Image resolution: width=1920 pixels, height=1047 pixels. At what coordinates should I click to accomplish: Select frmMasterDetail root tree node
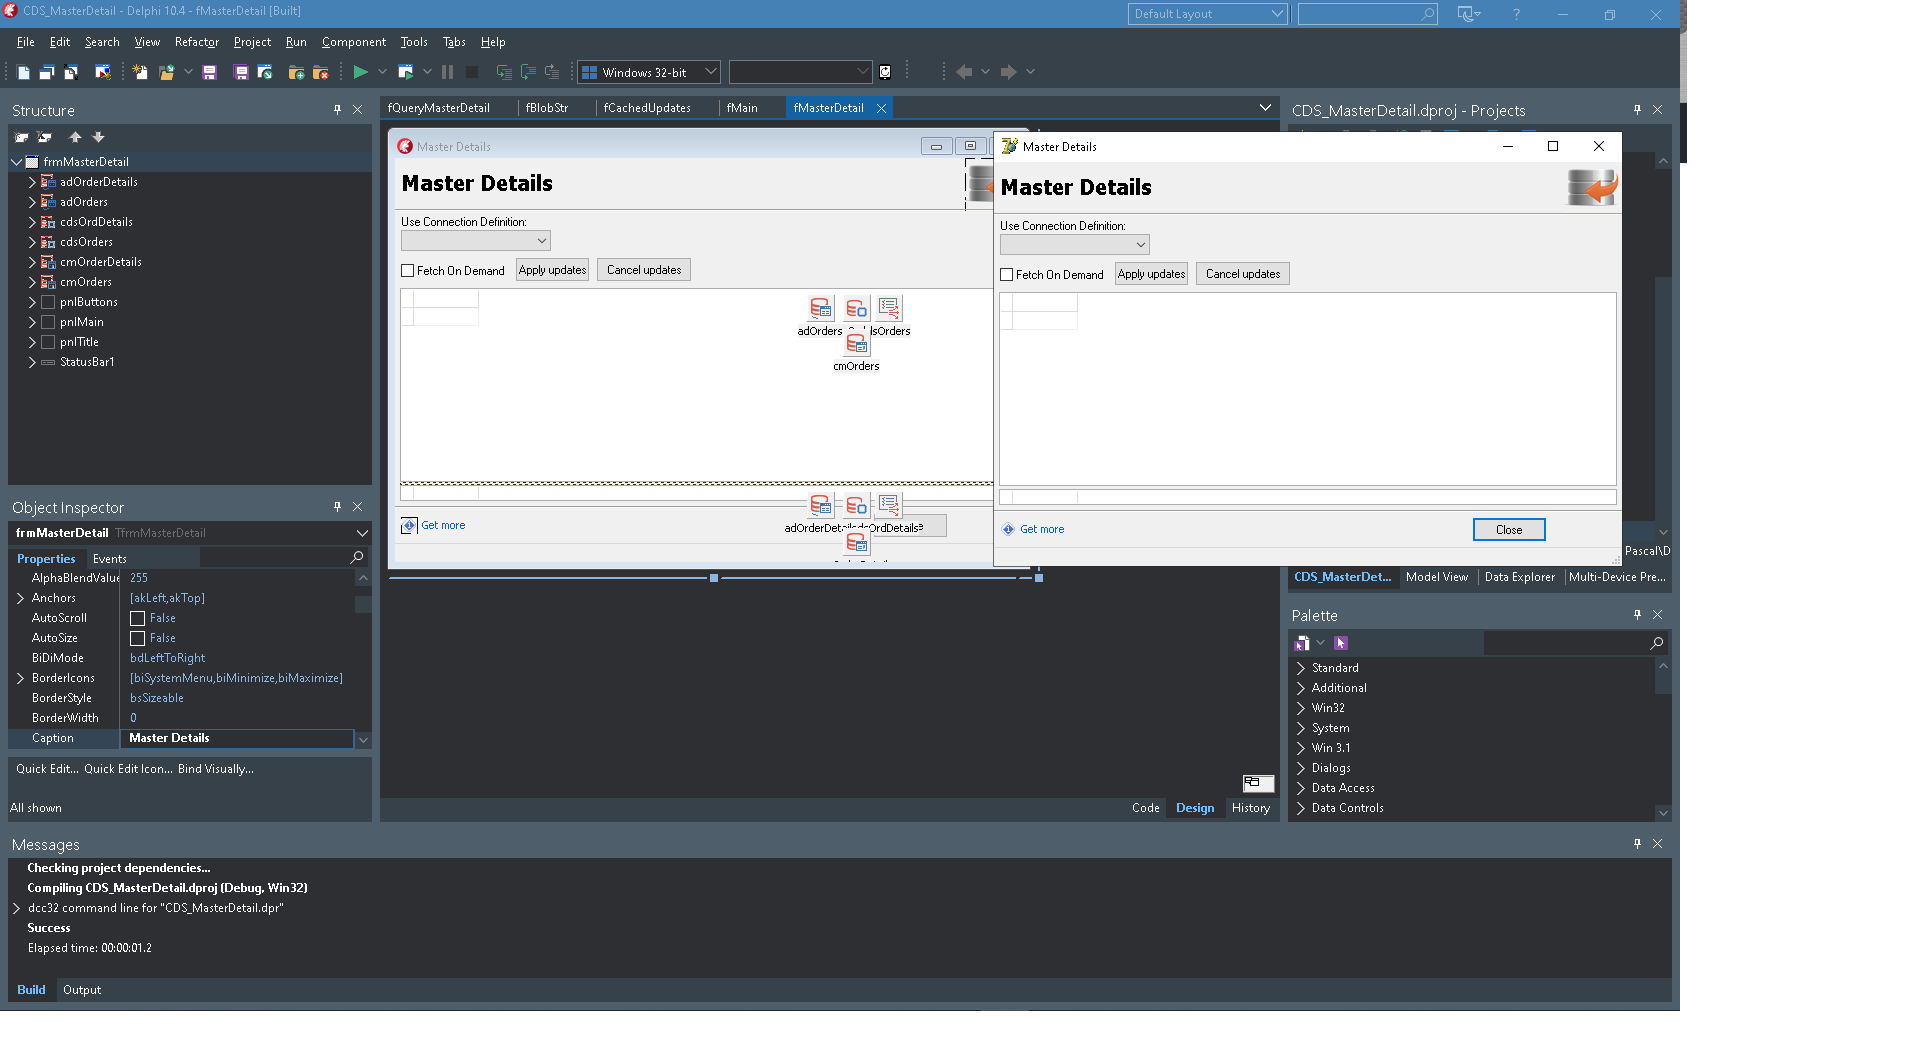click(86, 162)
